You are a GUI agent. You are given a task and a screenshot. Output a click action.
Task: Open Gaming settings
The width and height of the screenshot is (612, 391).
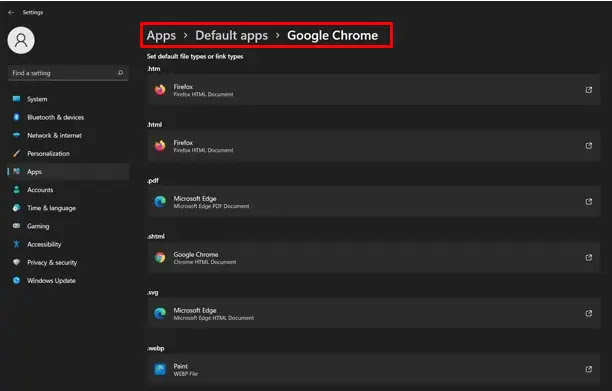pos(68,226)
